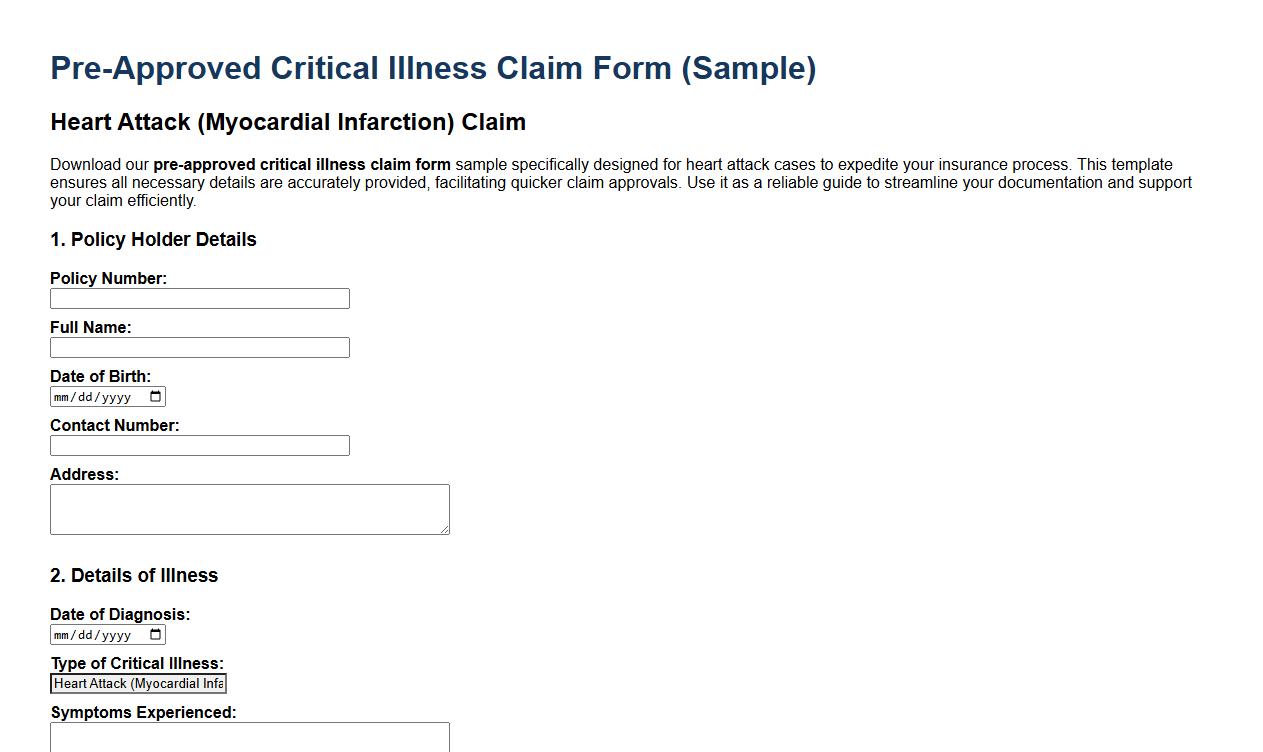Click the month segment of Date of Diagnosis
This screenshot has height=752, width=1263.
[63, 634]
